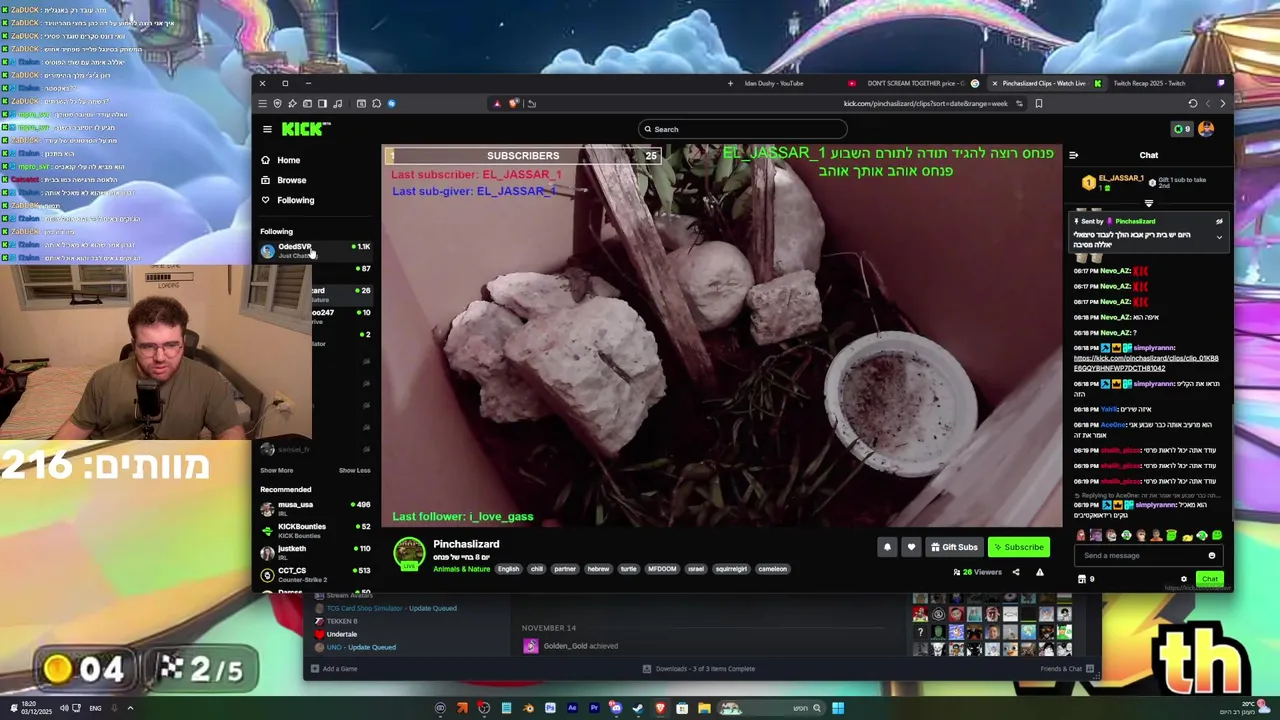Expand the pinned message chevron

tap(1219, 237)
